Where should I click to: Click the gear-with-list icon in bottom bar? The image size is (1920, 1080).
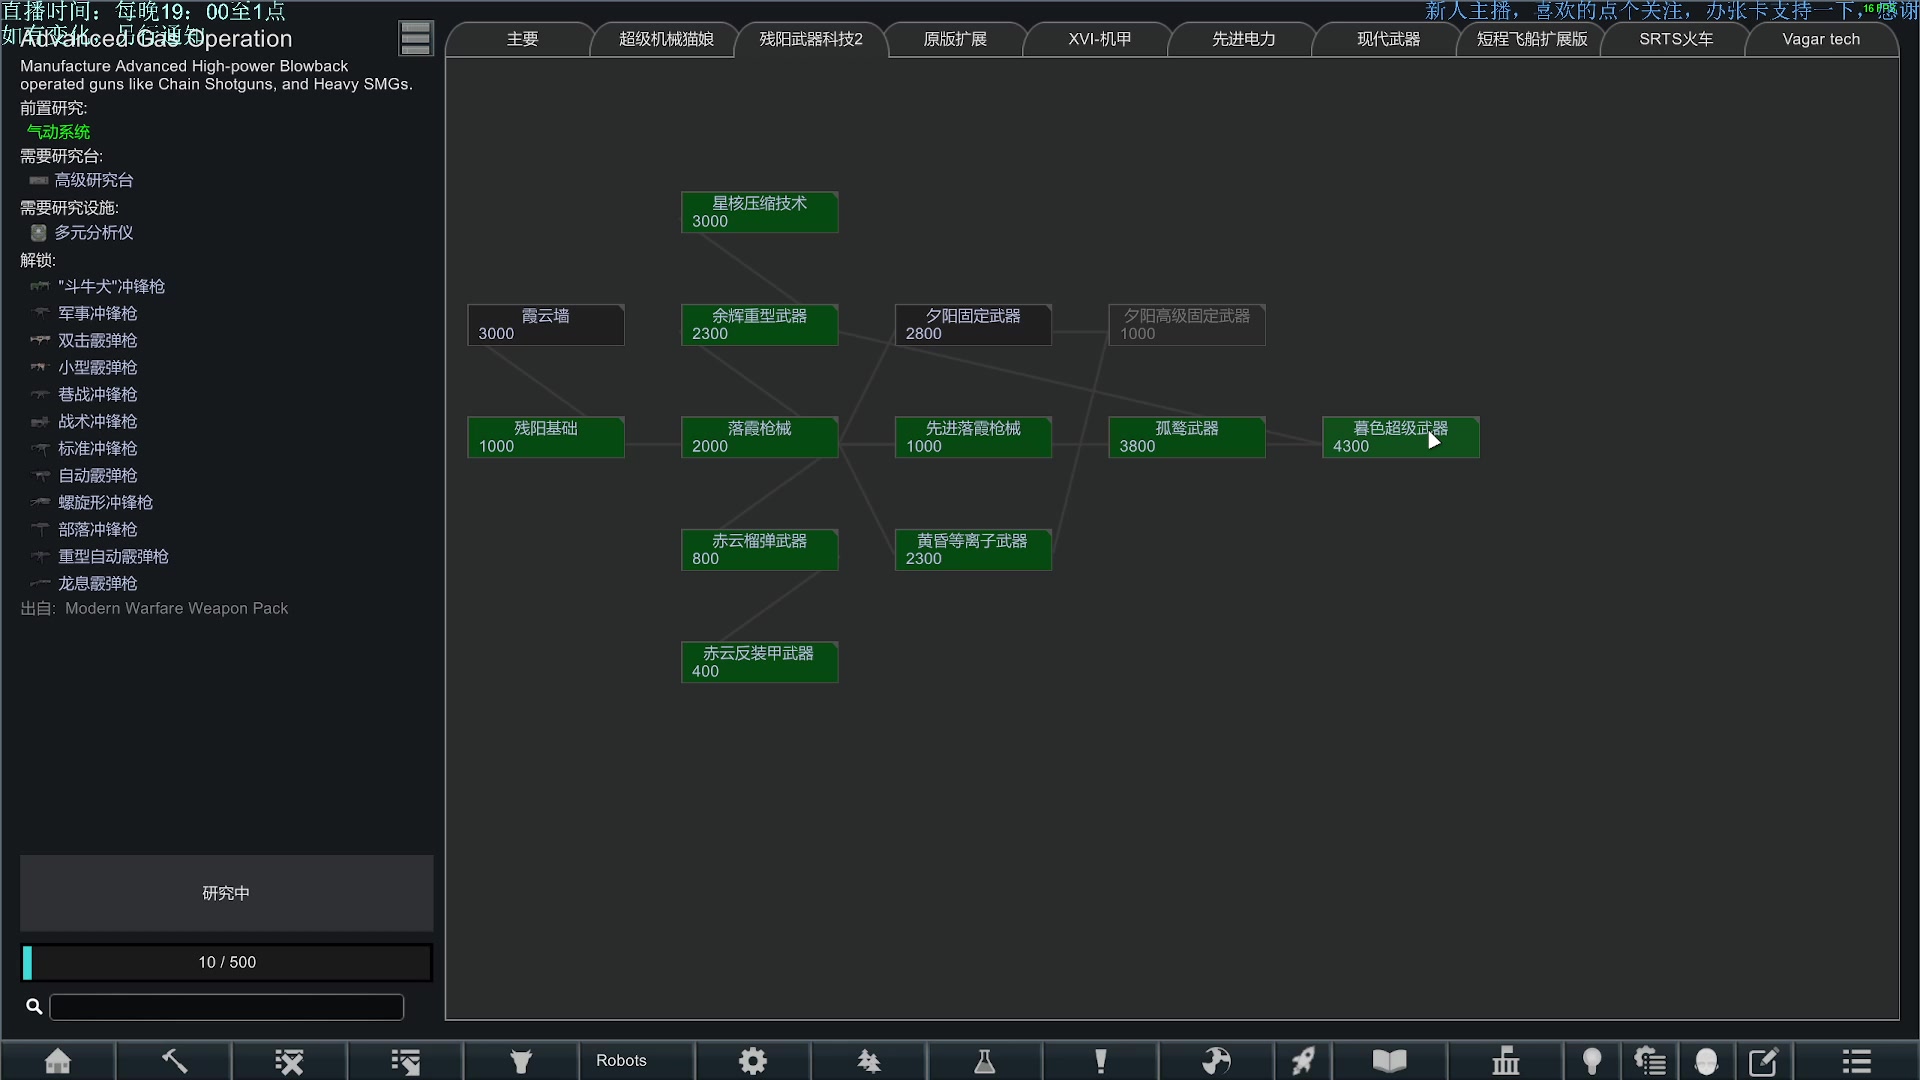tap(1650, 1061)
